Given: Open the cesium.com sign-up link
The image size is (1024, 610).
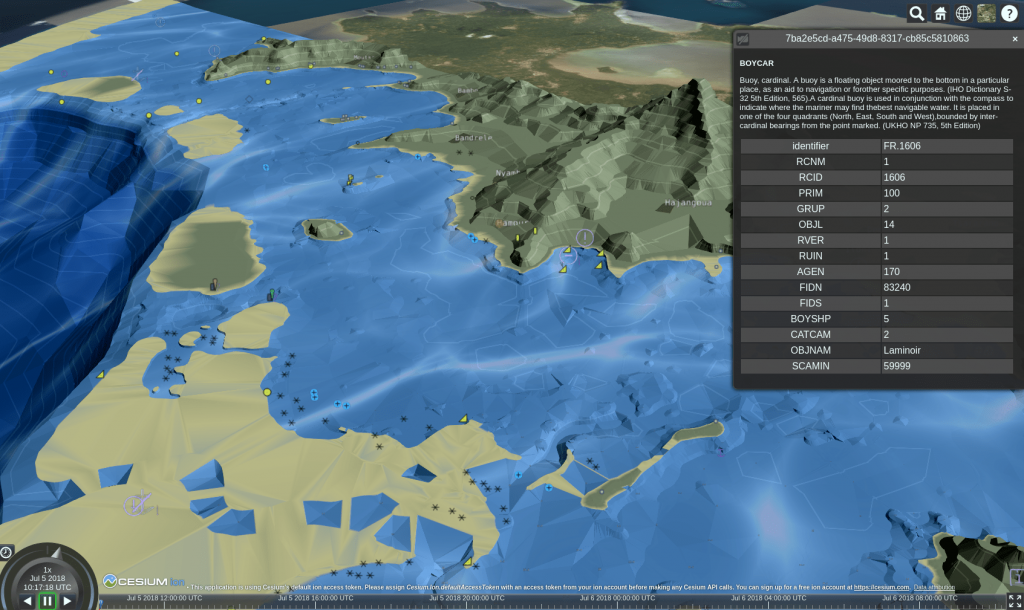Looking at the screenshot, I should point(881,587).
